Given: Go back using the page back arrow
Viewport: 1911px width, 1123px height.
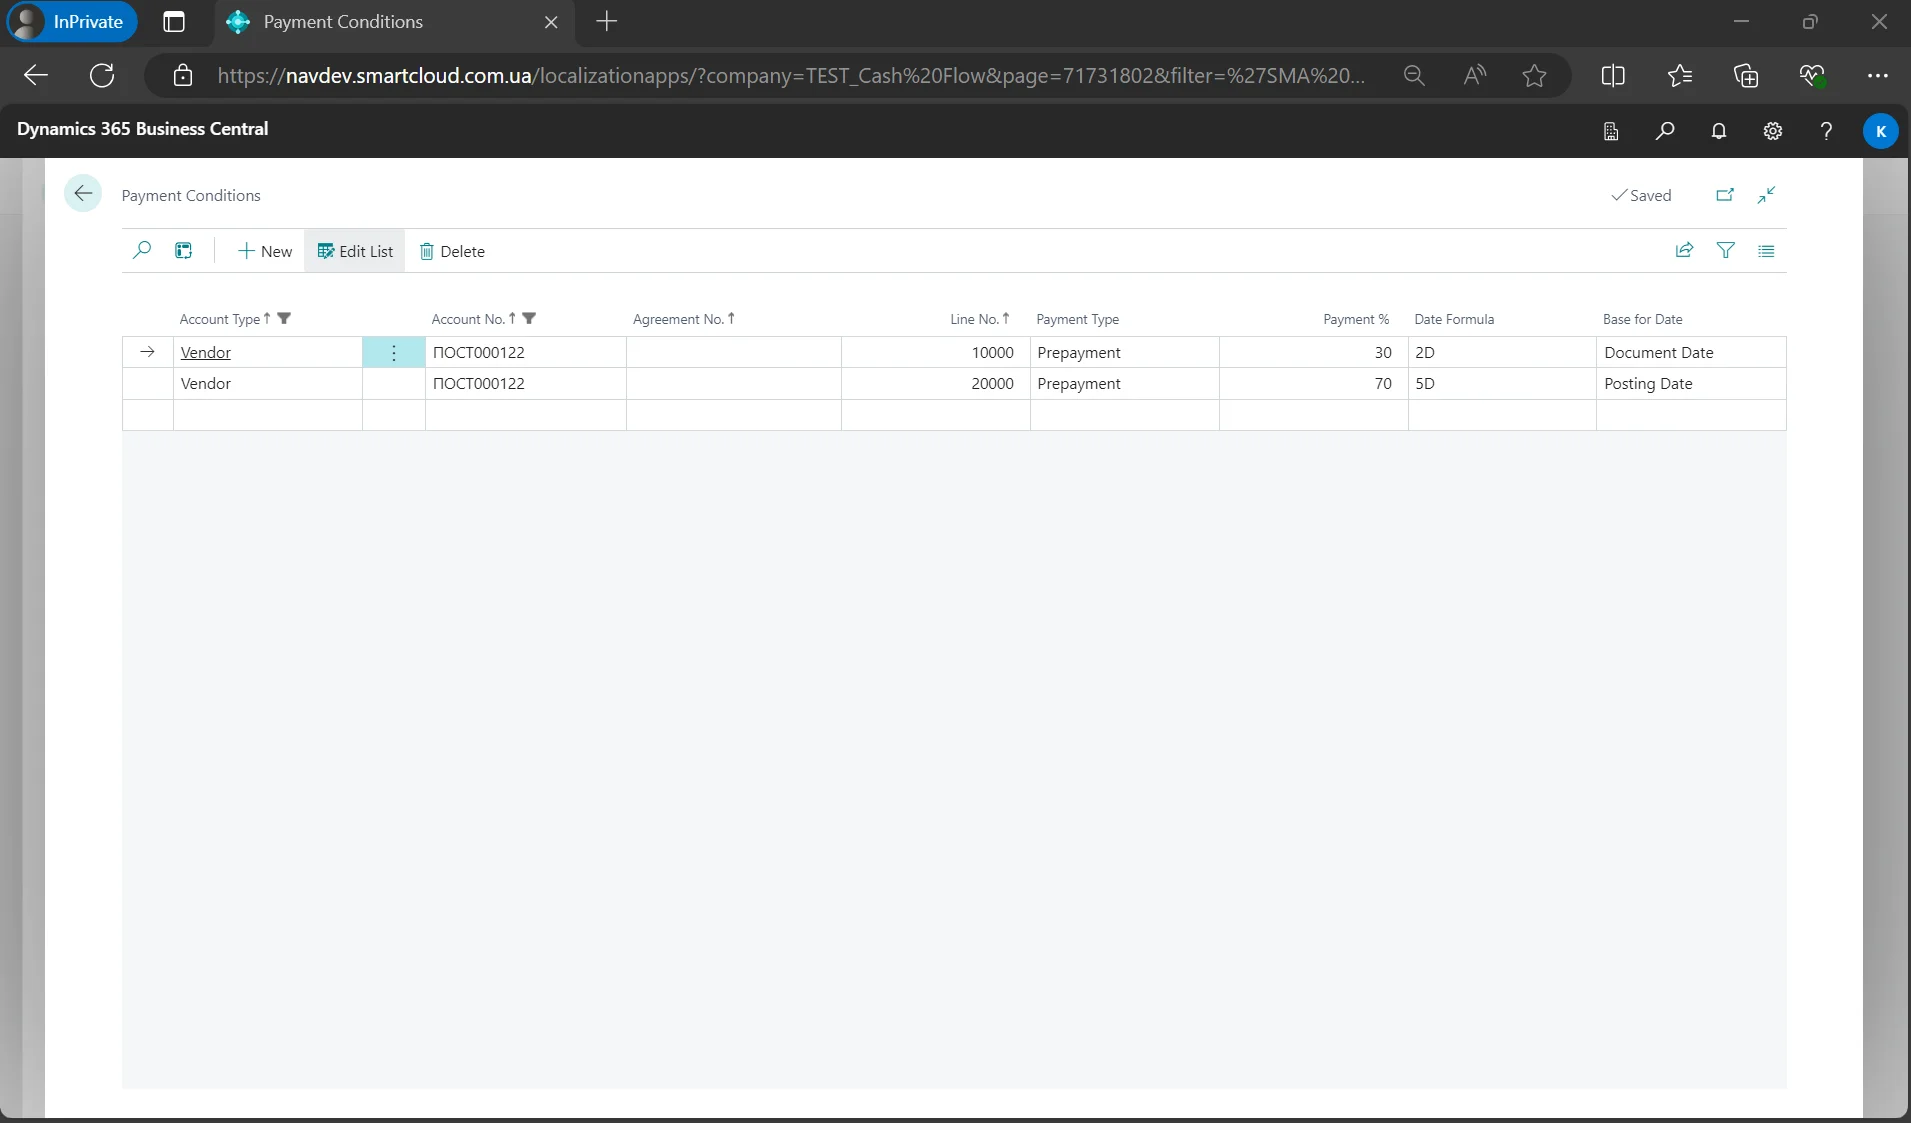Looking at the screenshot, I should [83, 194].
